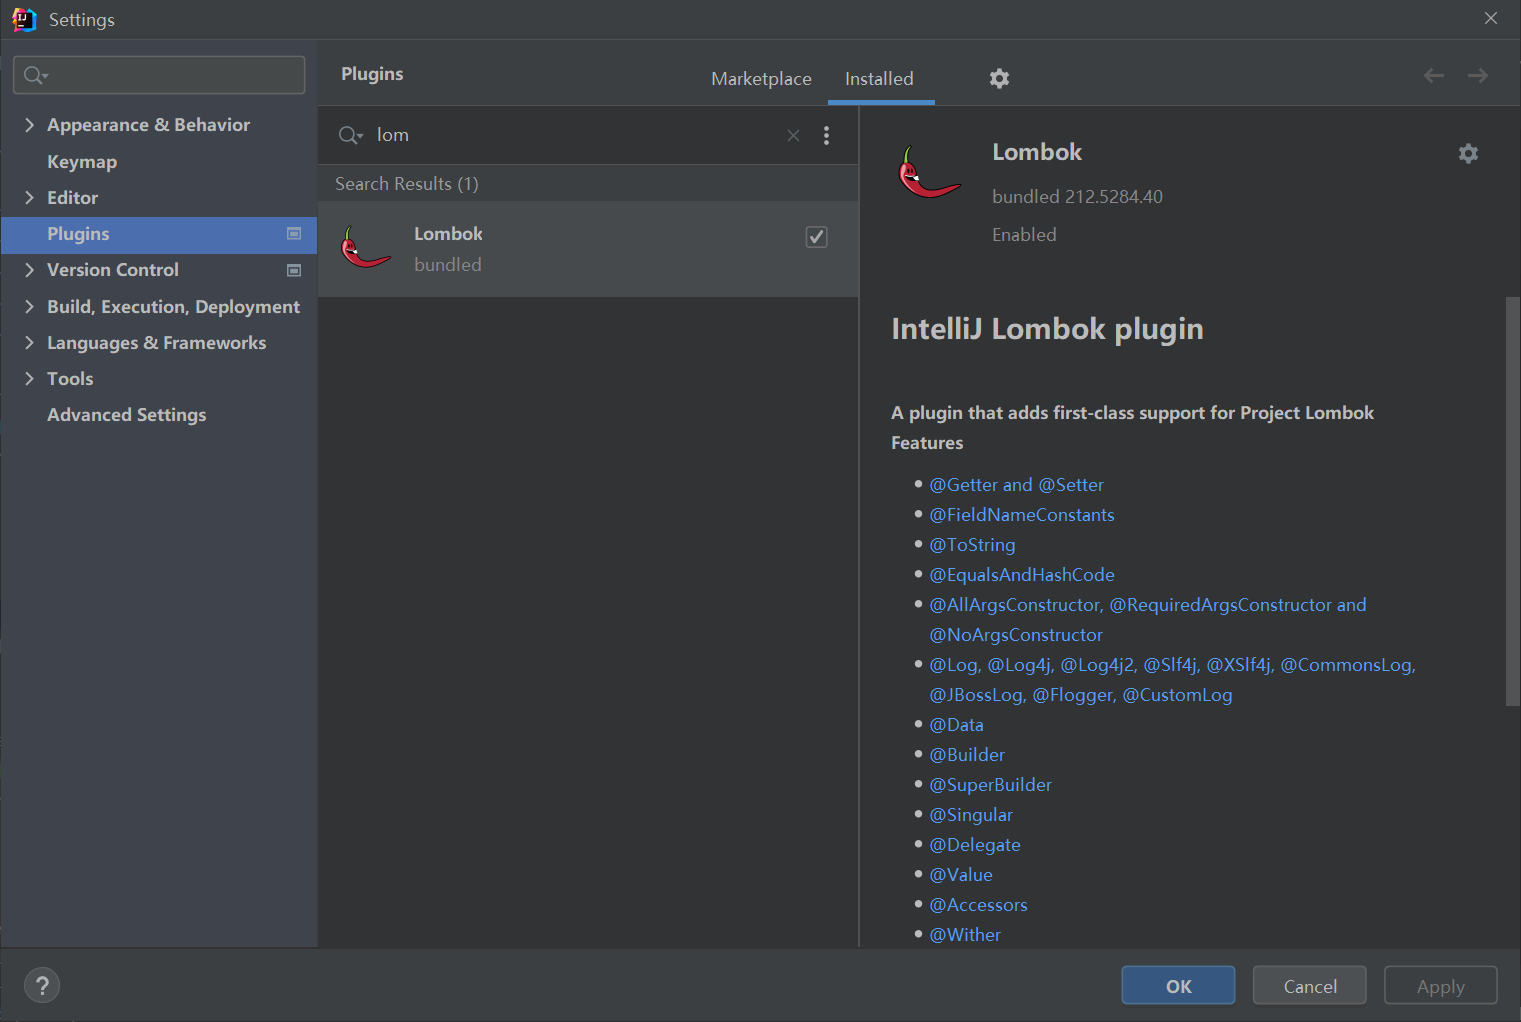Clear the plugin search text

[x=793, y=135]
